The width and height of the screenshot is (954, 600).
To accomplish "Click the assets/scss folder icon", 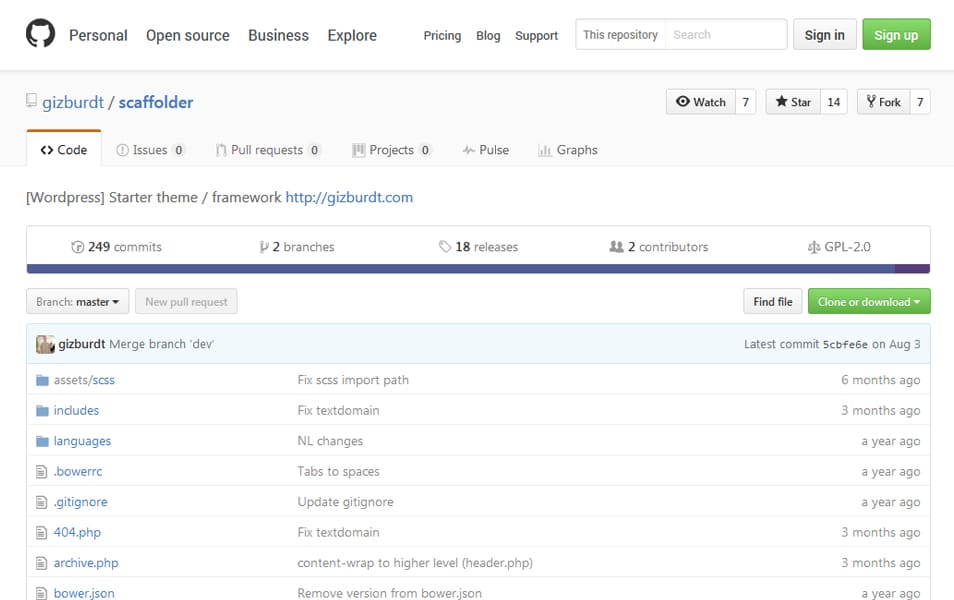I will point(42,380).
